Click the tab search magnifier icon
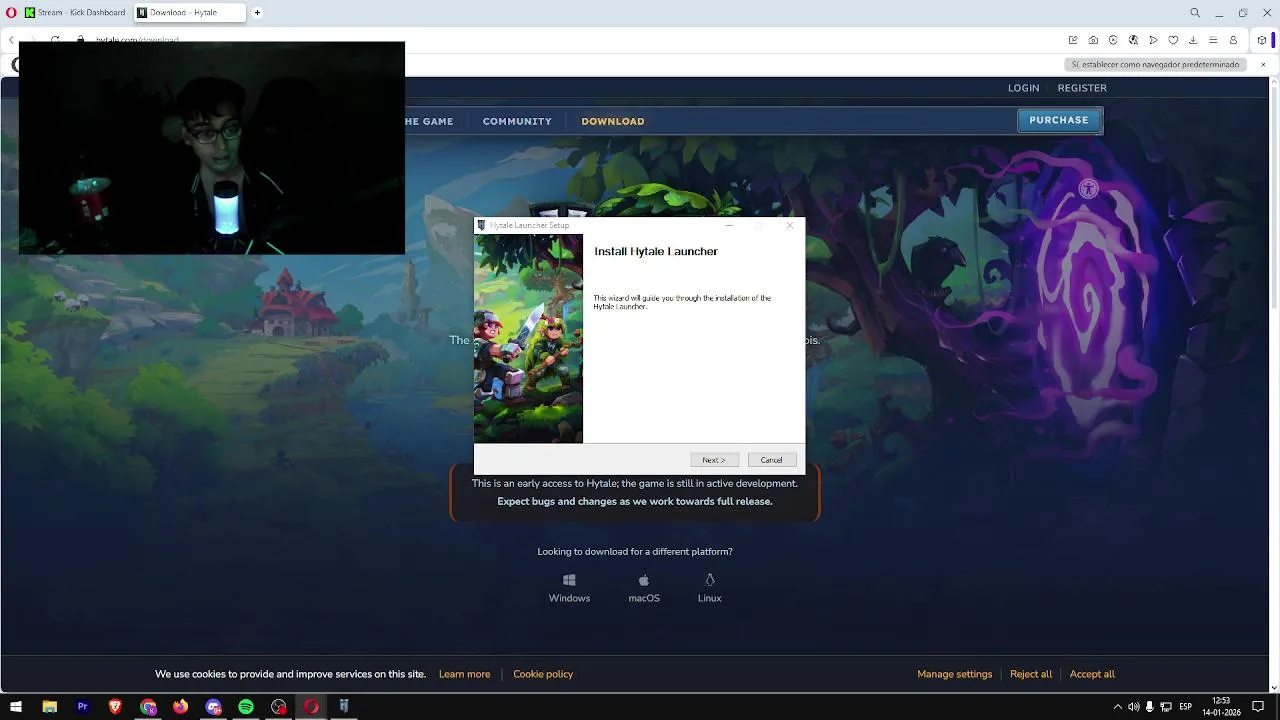Screen dimensions: 1280x720 [1195, 13]
